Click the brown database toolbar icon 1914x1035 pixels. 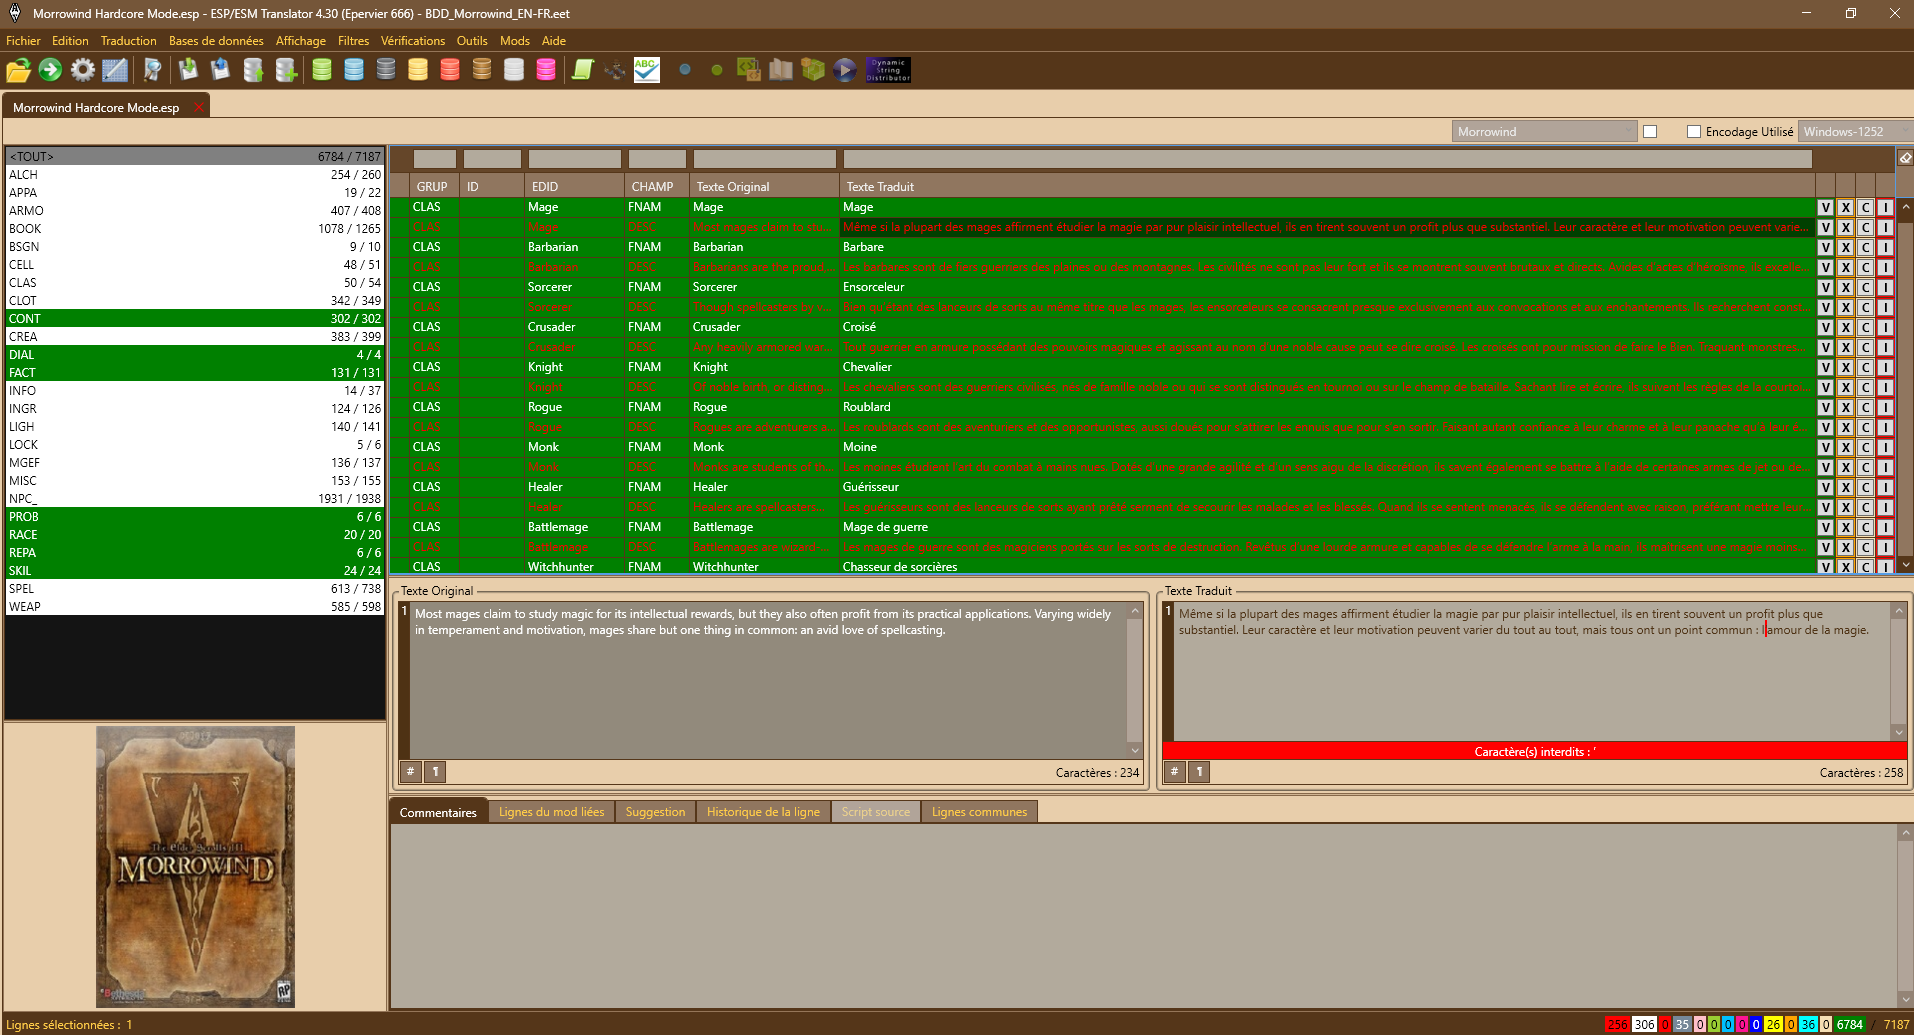482,70
